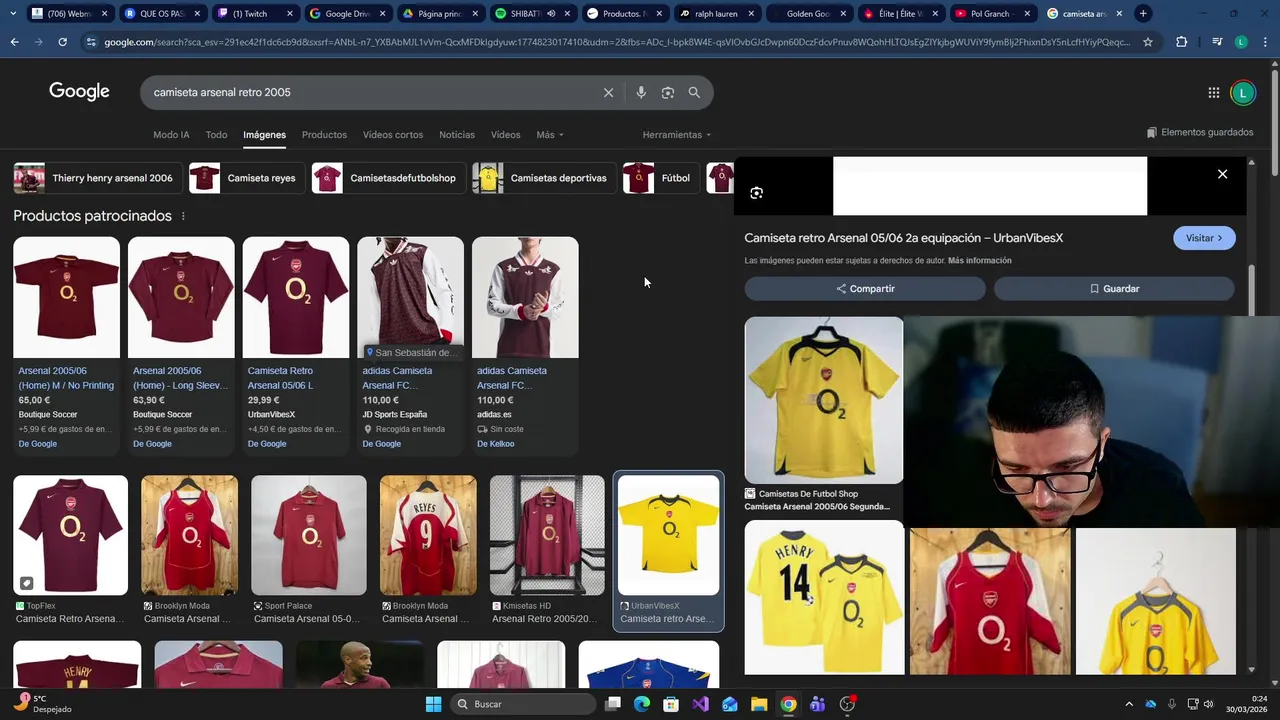Switch to Todo results tab

point(216,135)
